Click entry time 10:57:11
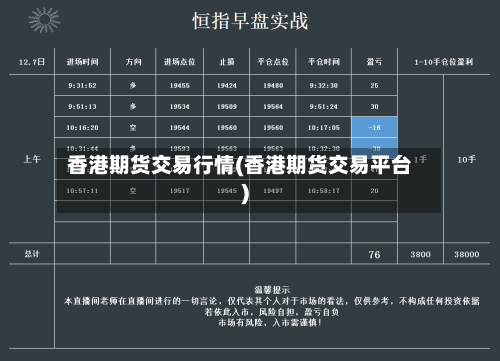Image resolution: width=500 pixels, height=361 pixels. 82,191
